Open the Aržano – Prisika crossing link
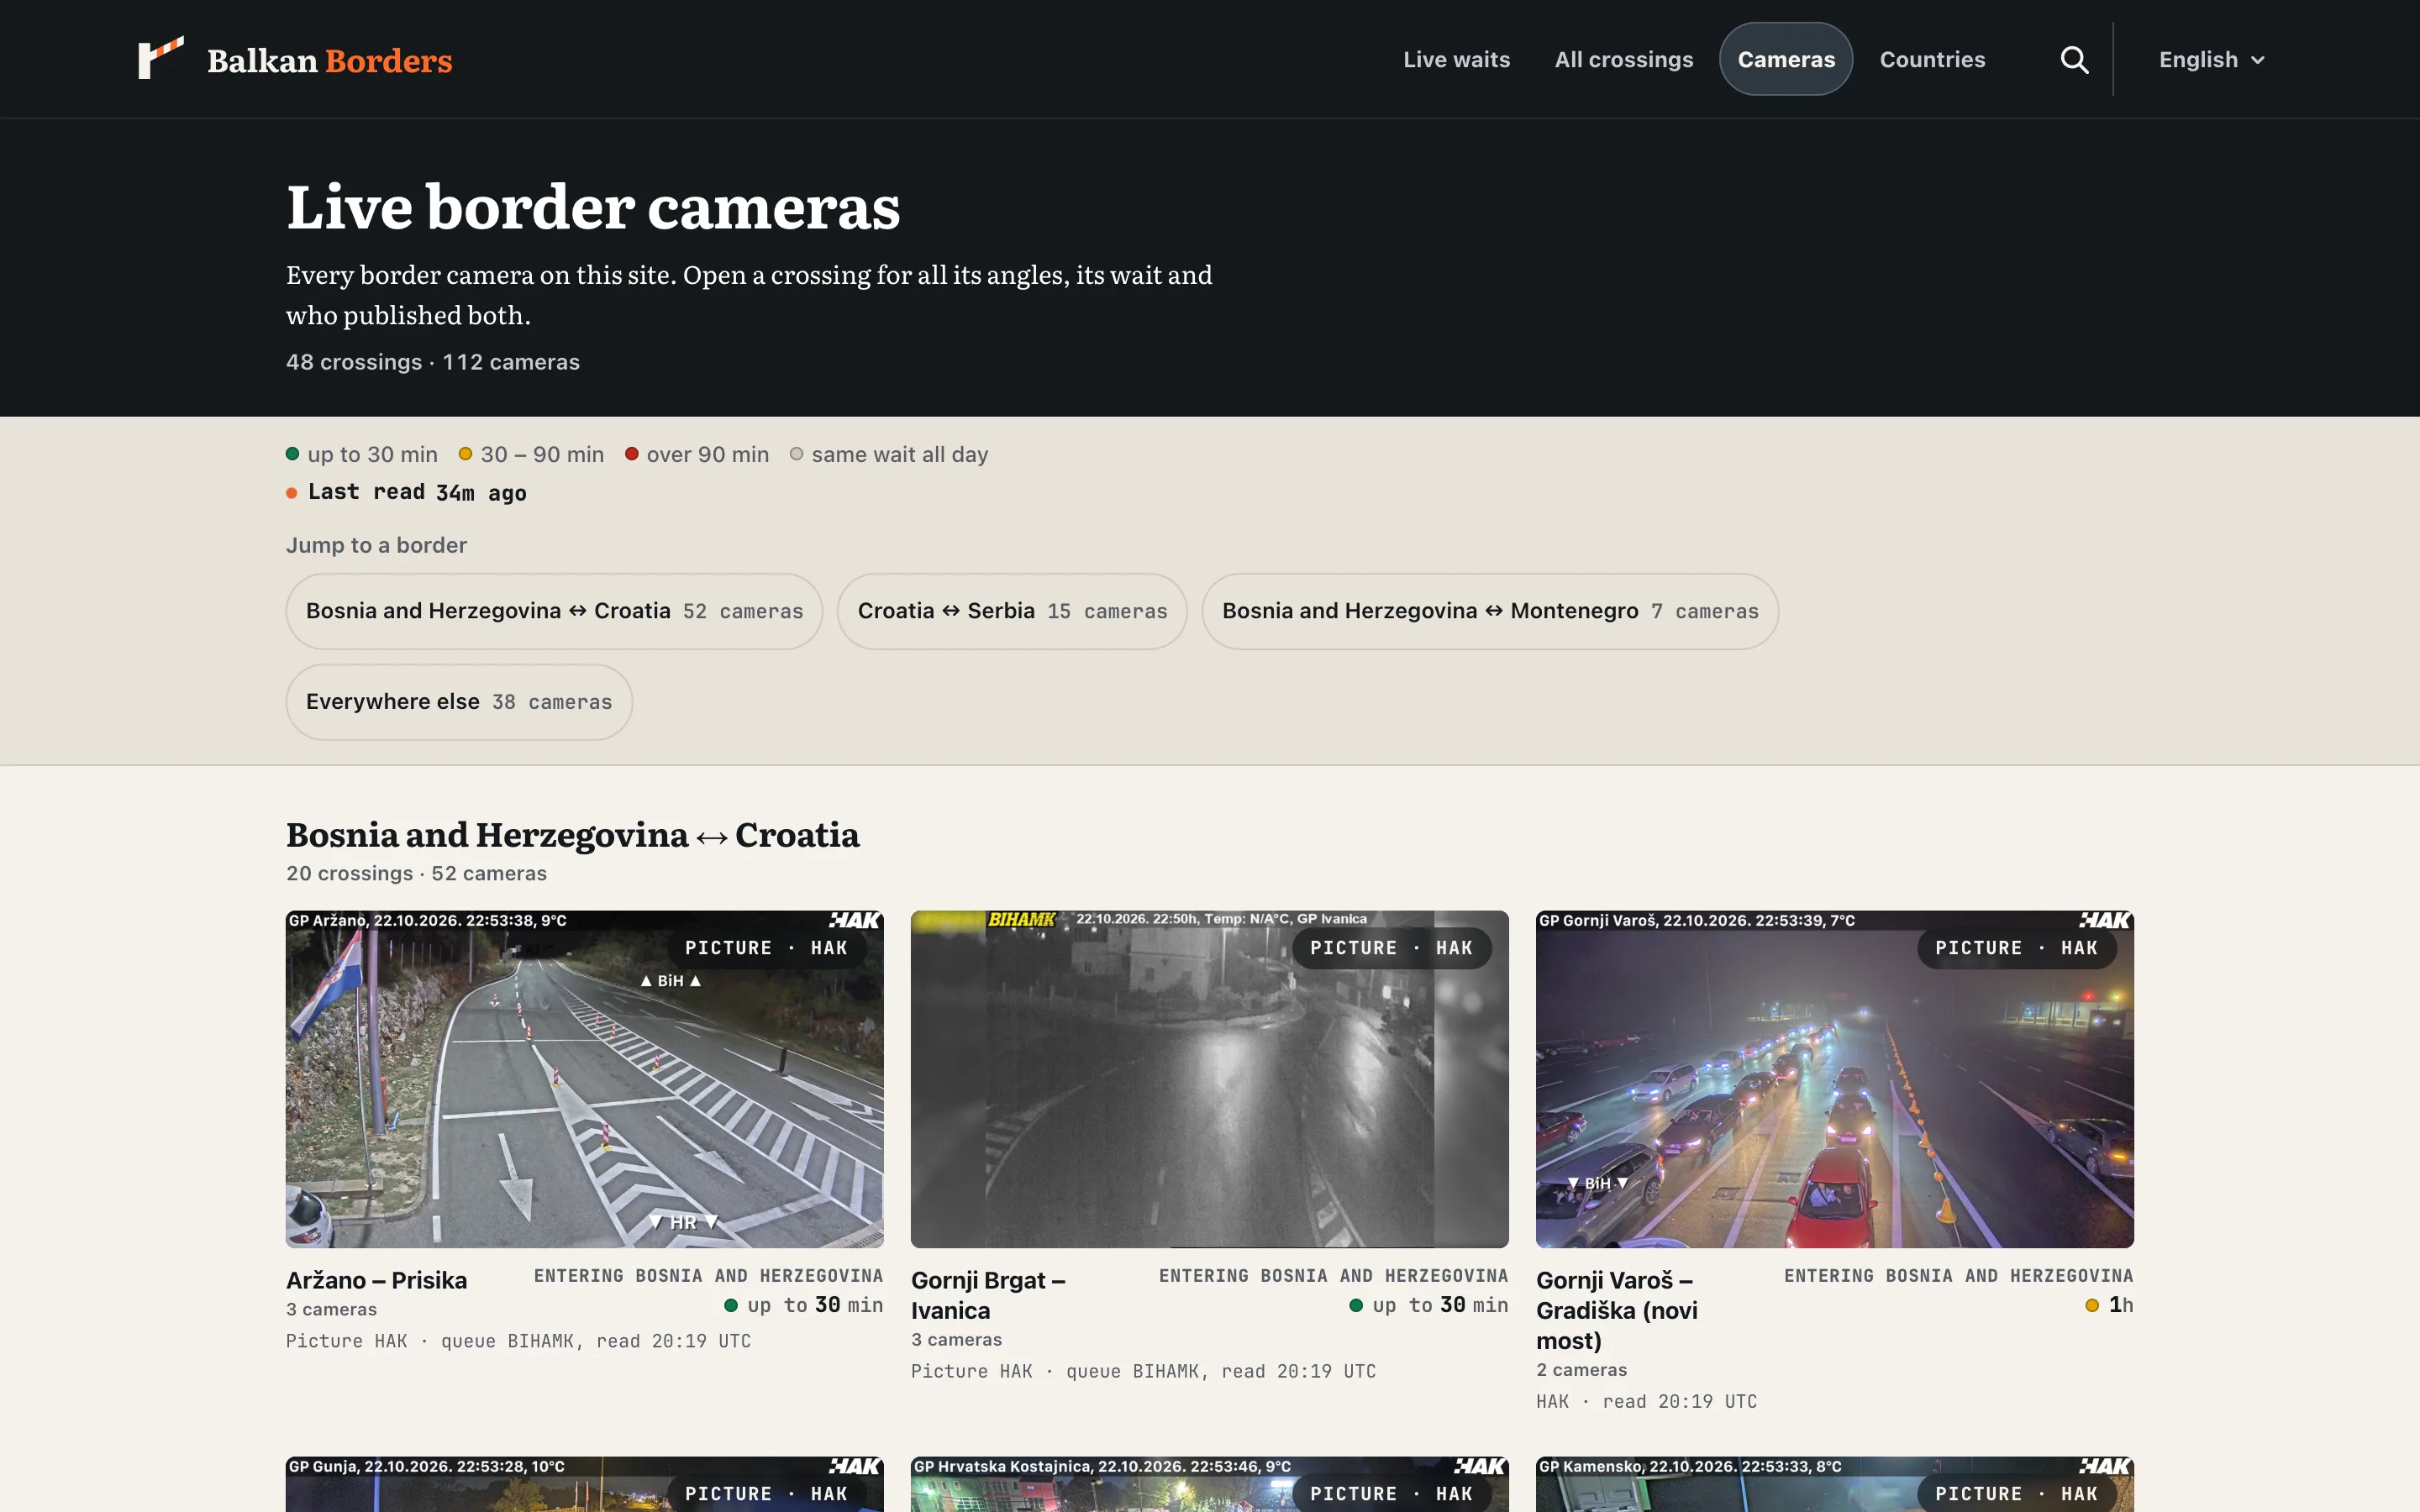The height and width of the screenshot is (1512, 2420). [376, 1280]
